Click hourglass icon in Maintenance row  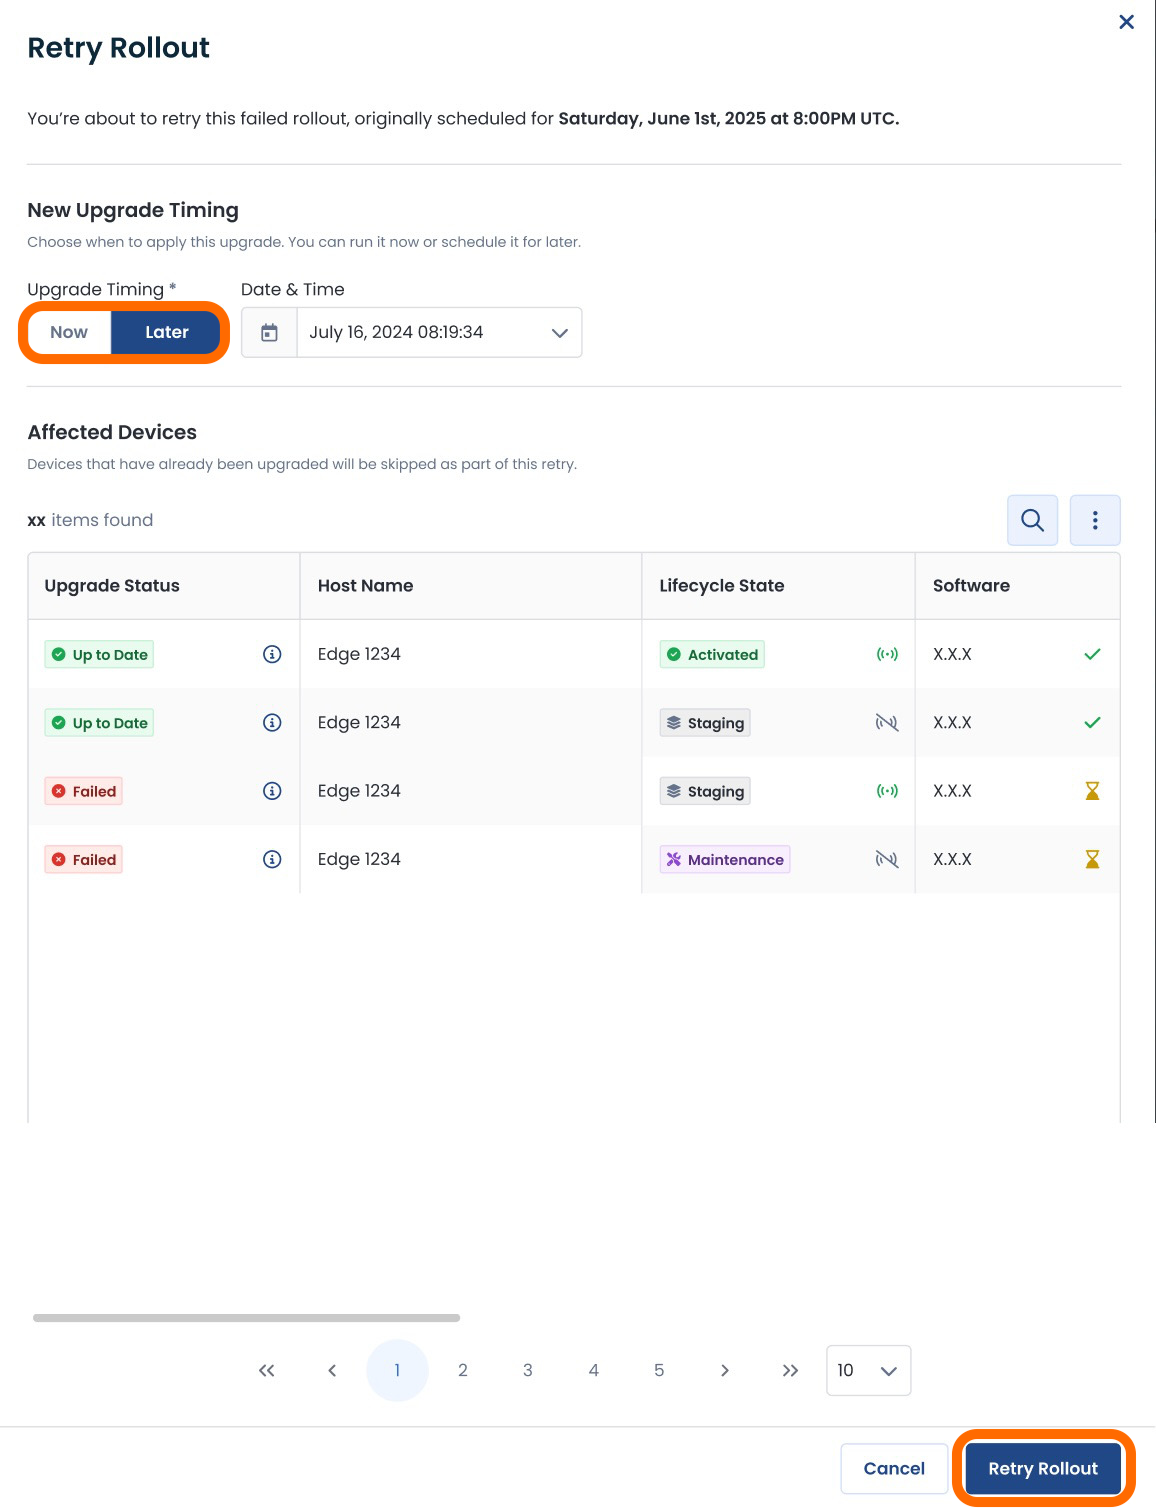click(x=1092, y=859)
